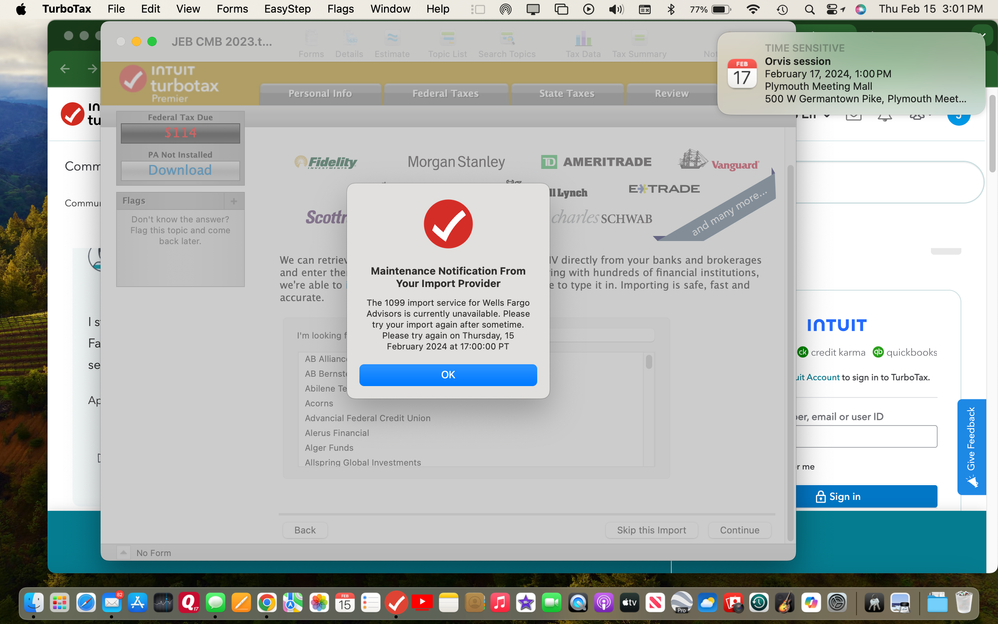Click the Search Topics toolbar icon
Screen dimensions: 998x624
[x=507, y=45]
